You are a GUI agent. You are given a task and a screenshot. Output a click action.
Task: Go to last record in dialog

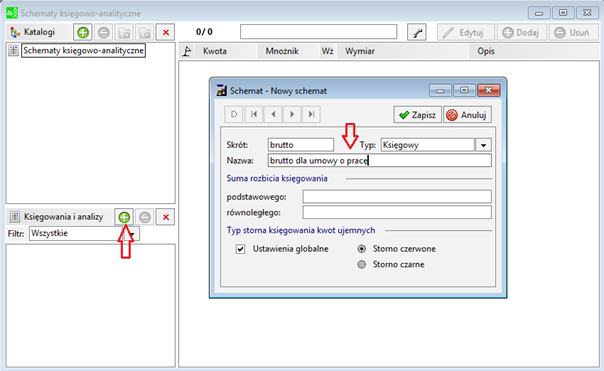tap(311, 114)
